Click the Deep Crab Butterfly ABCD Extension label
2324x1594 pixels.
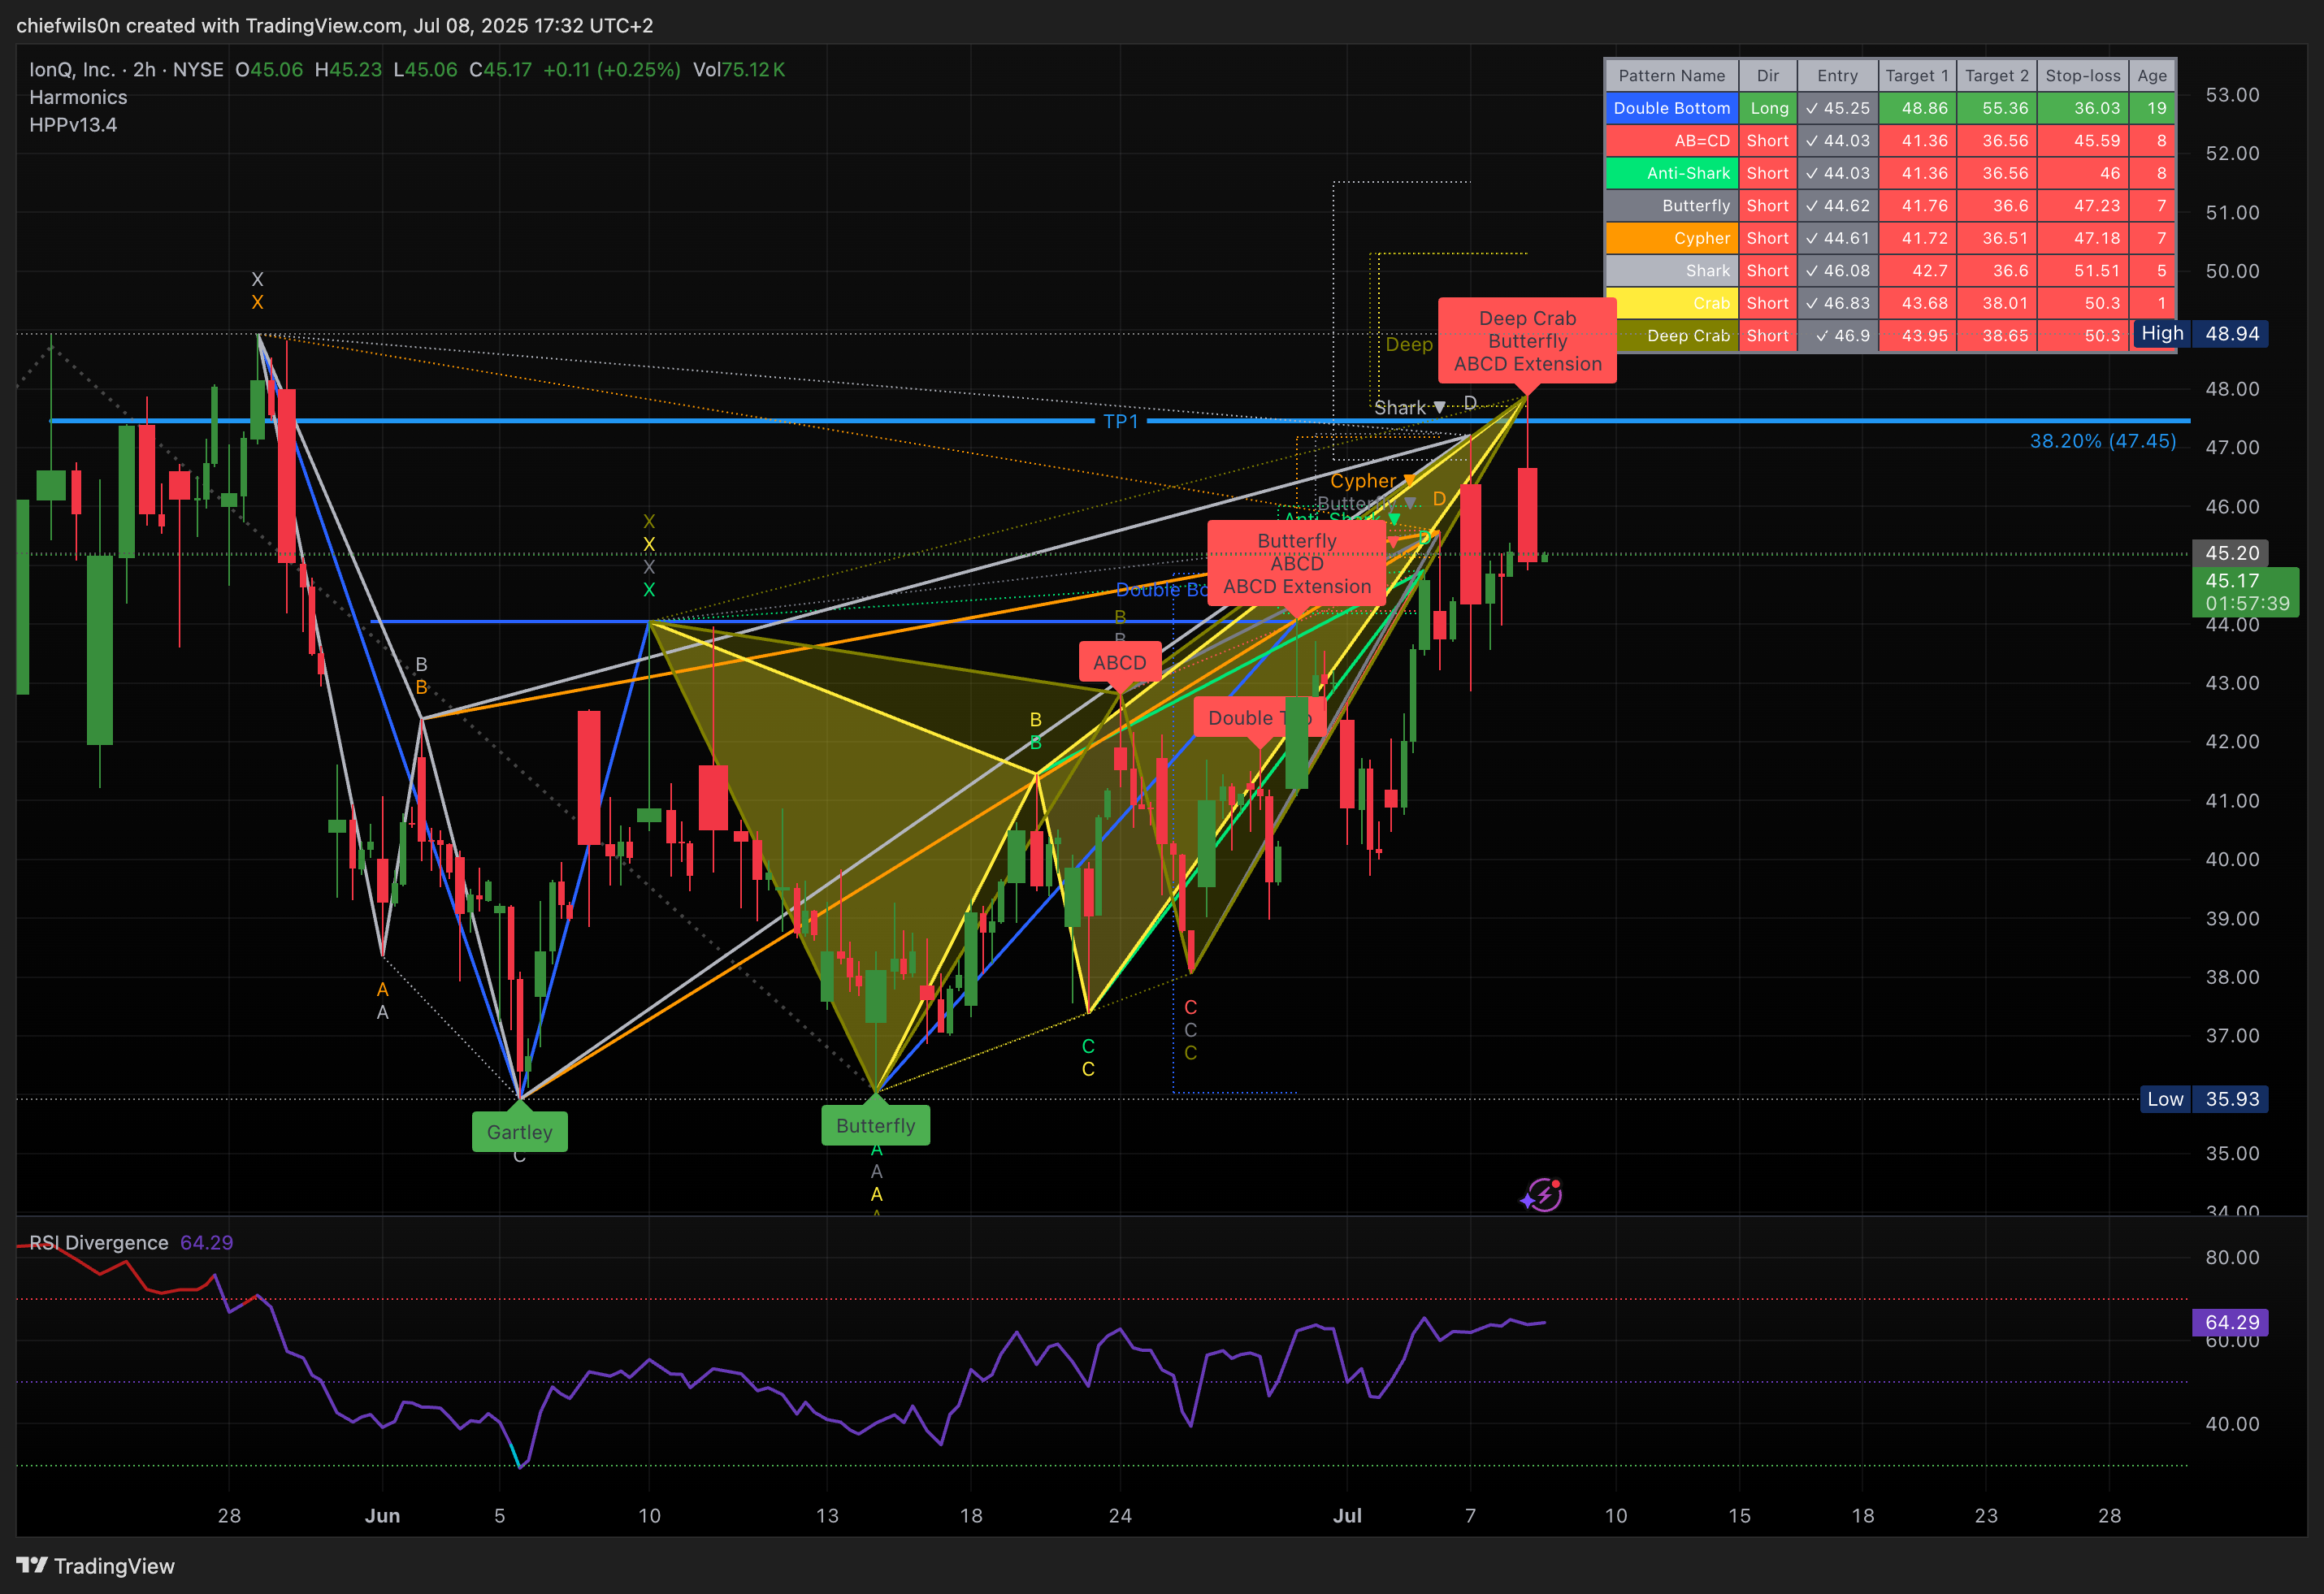tap(1527, 341)
